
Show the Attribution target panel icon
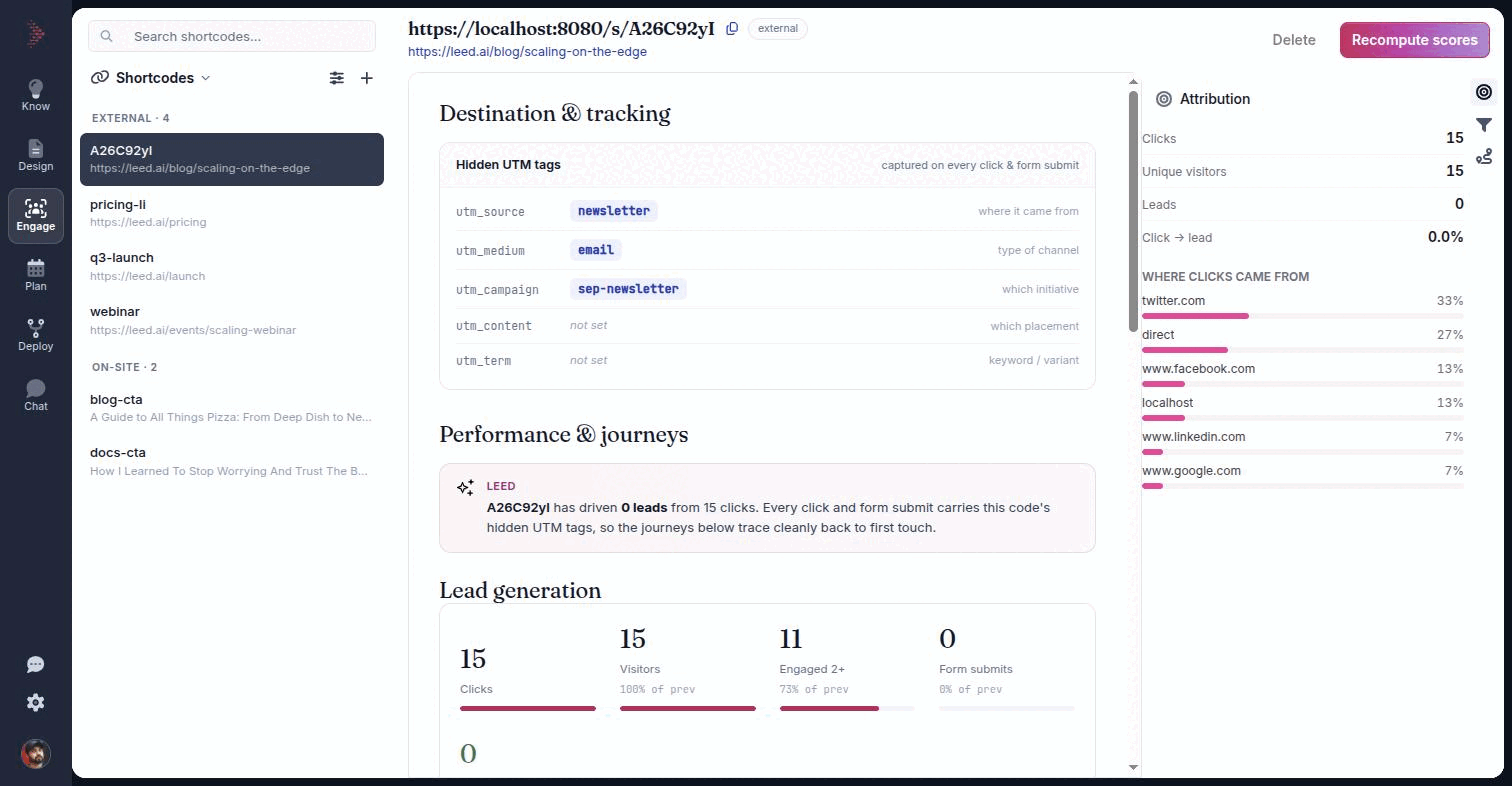(x=1484, y=92)
